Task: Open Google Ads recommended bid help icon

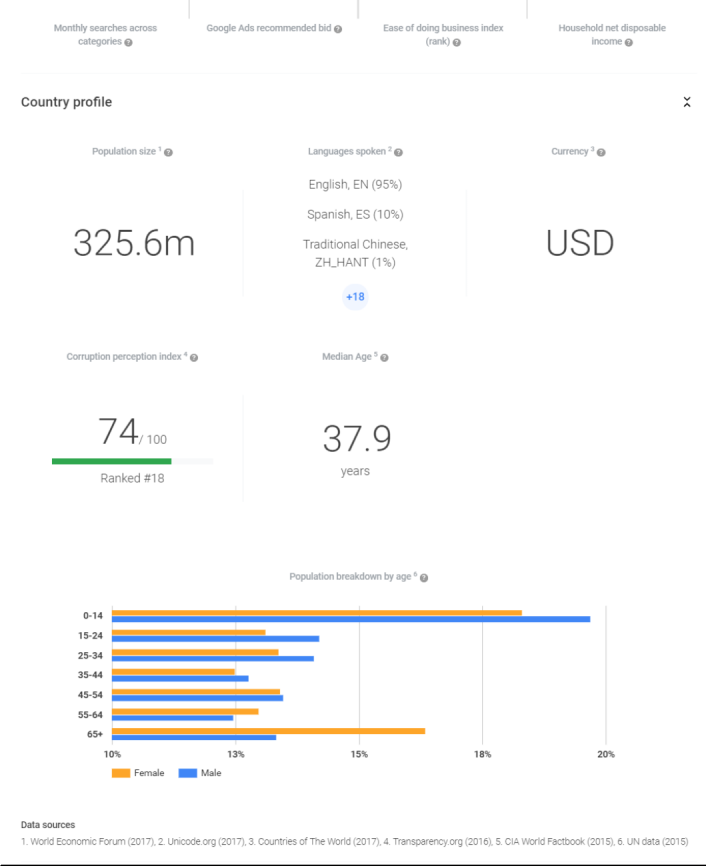Action: [x=338, y=29]
